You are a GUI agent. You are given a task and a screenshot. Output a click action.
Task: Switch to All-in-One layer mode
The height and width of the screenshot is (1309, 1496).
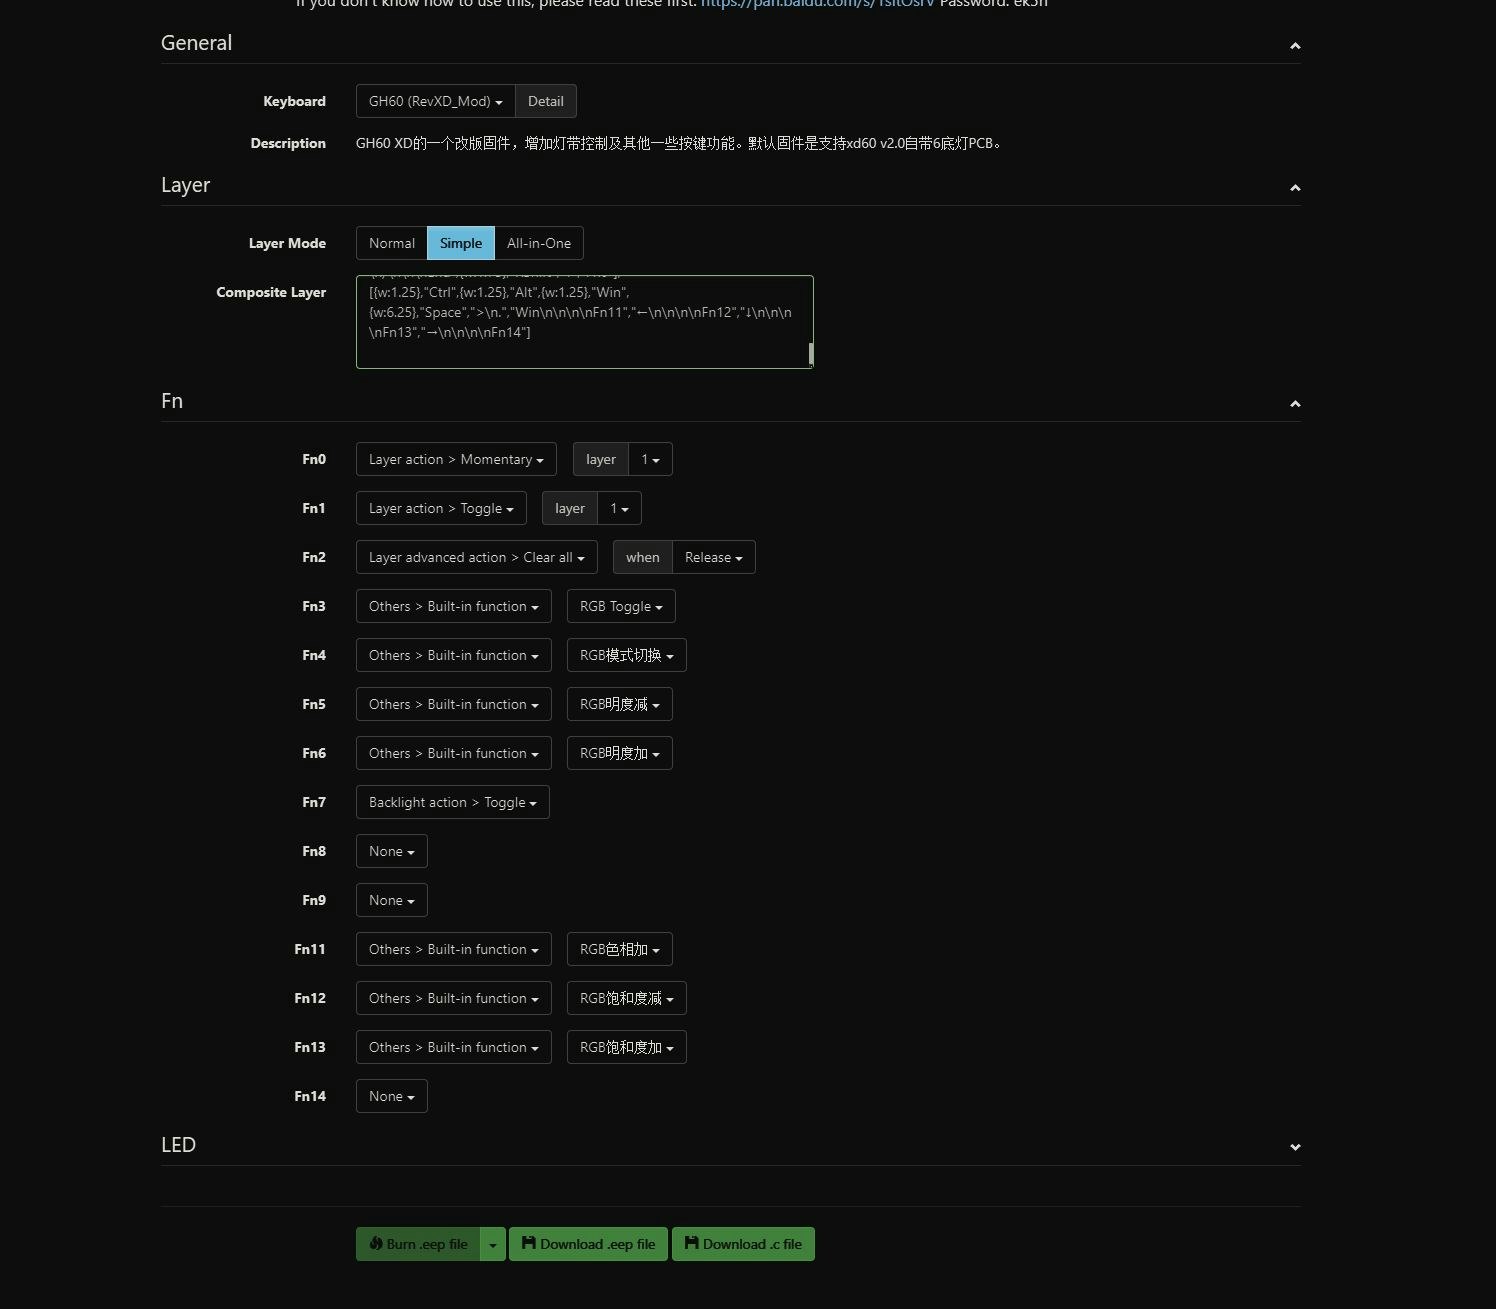tap(539, 243)
